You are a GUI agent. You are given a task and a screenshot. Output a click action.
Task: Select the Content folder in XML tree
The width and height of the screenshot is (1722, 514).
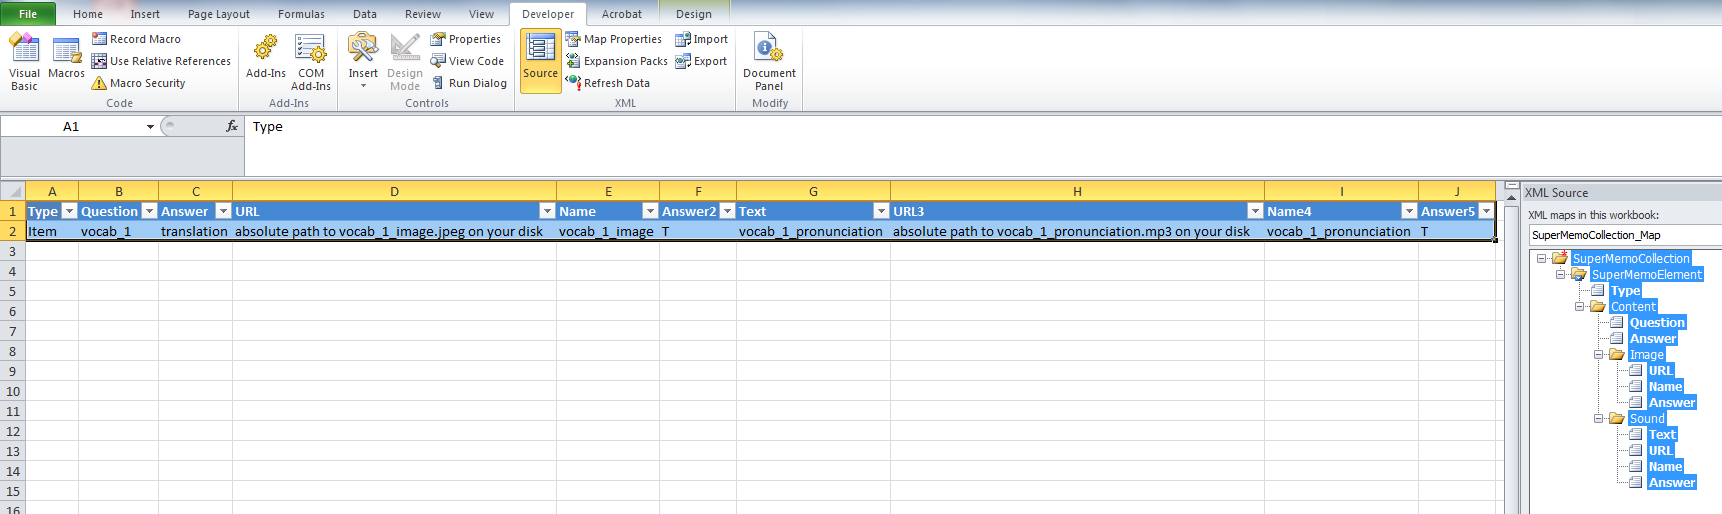(x=1633, y=306)
